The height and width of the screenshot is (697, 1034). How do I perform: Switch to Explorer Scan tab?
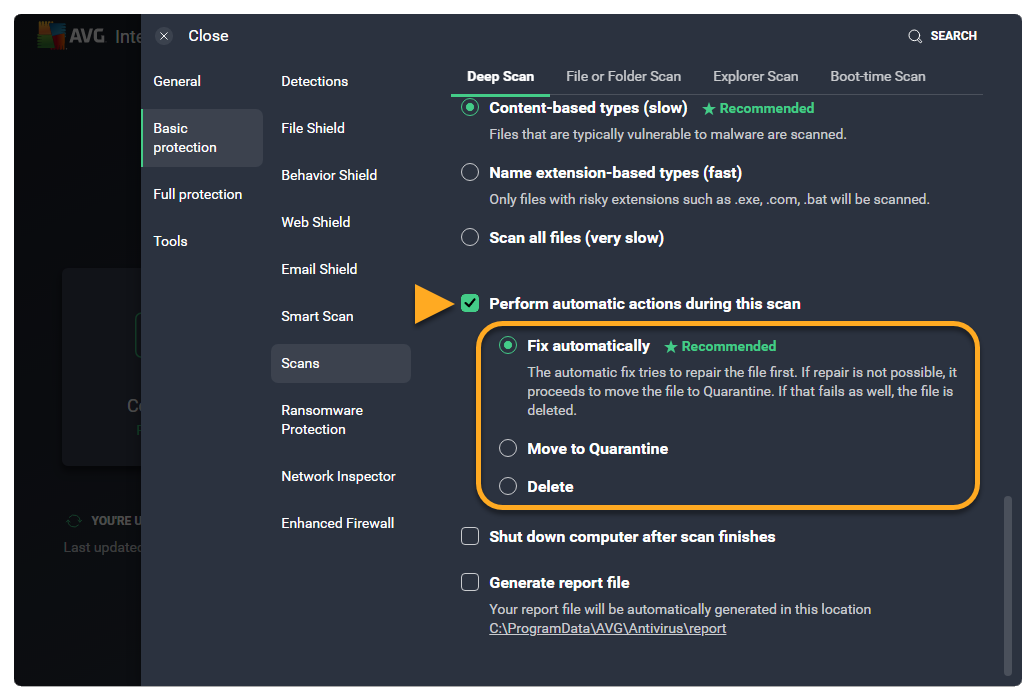755,77
